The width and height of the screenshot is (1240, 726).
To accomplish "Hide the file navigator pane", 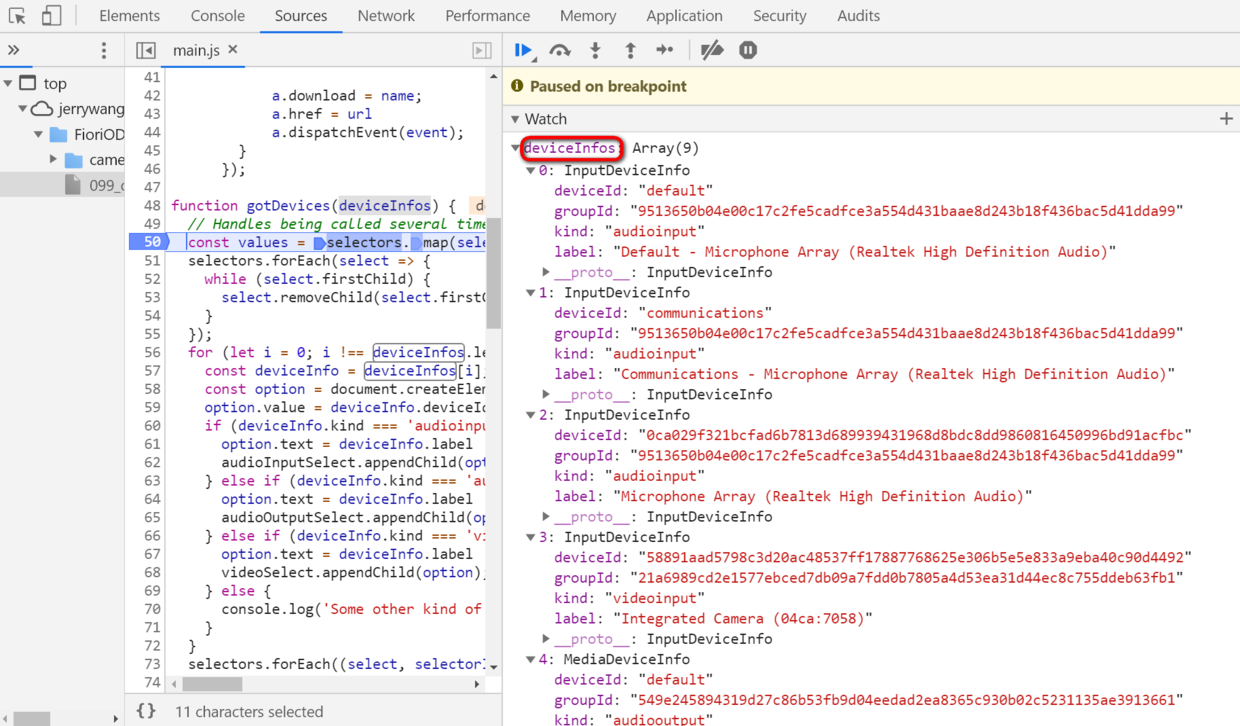I will [146, 50].
